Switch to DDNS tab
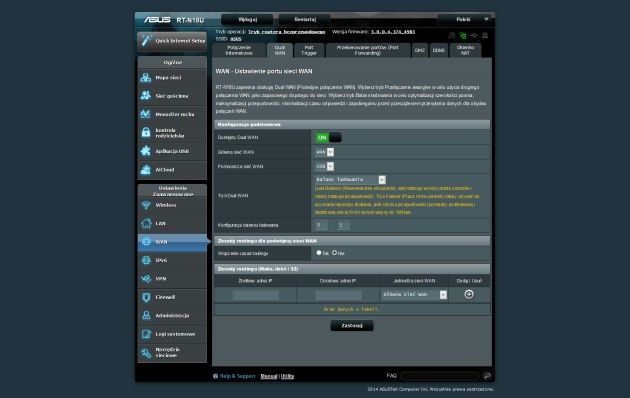The image size is (630, 398). 439,50
